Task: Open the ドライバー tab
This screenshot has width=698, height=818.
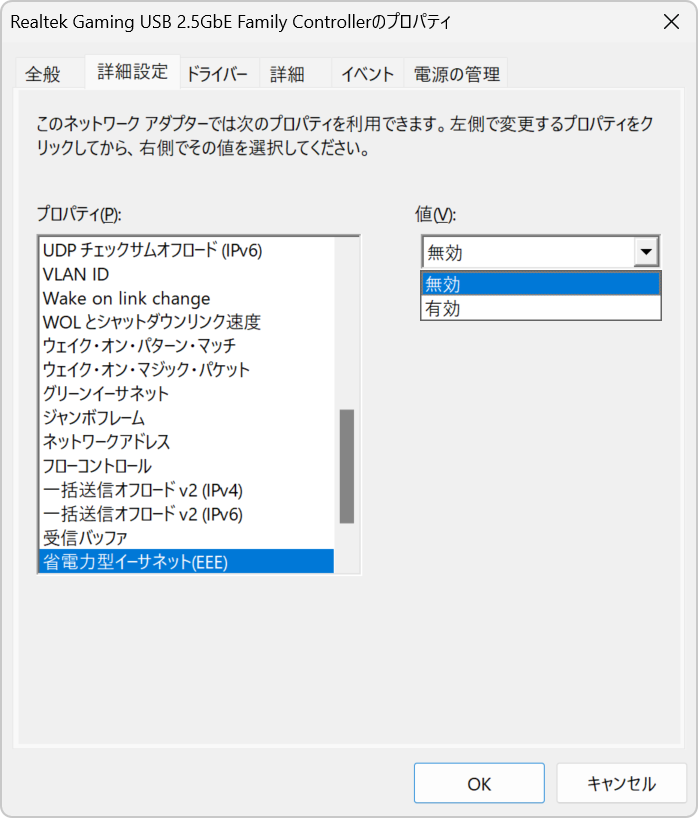Action: (217, 74)
